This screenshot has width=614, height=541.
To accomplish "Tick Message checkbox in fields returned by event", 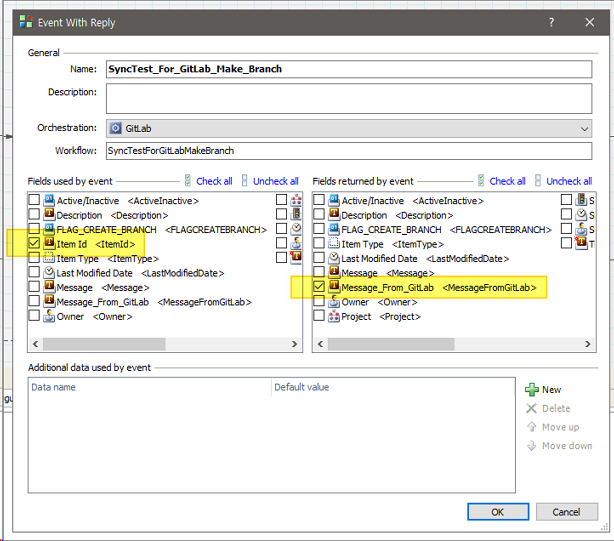I will coord(319,272).
